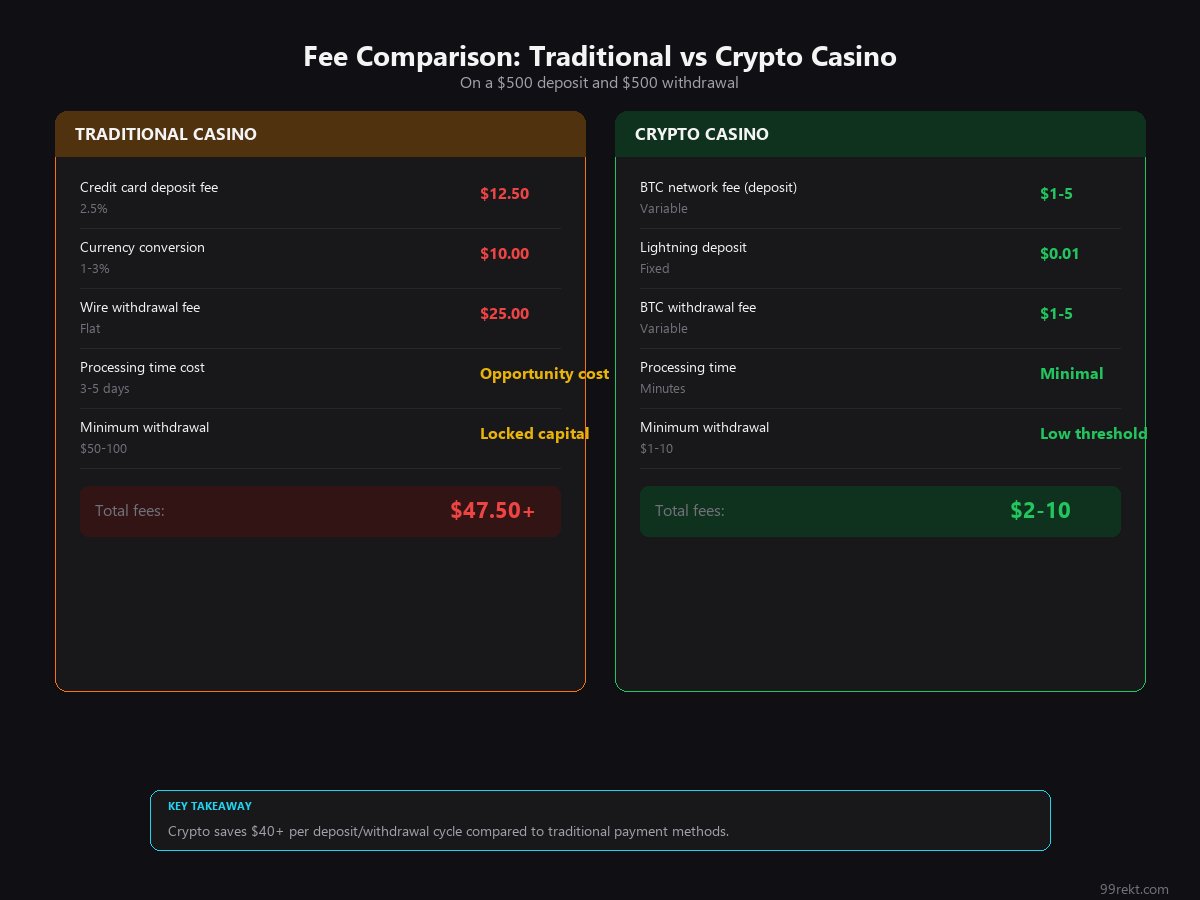Click the $12.50 deposit fee amount

tap(504, 194)
